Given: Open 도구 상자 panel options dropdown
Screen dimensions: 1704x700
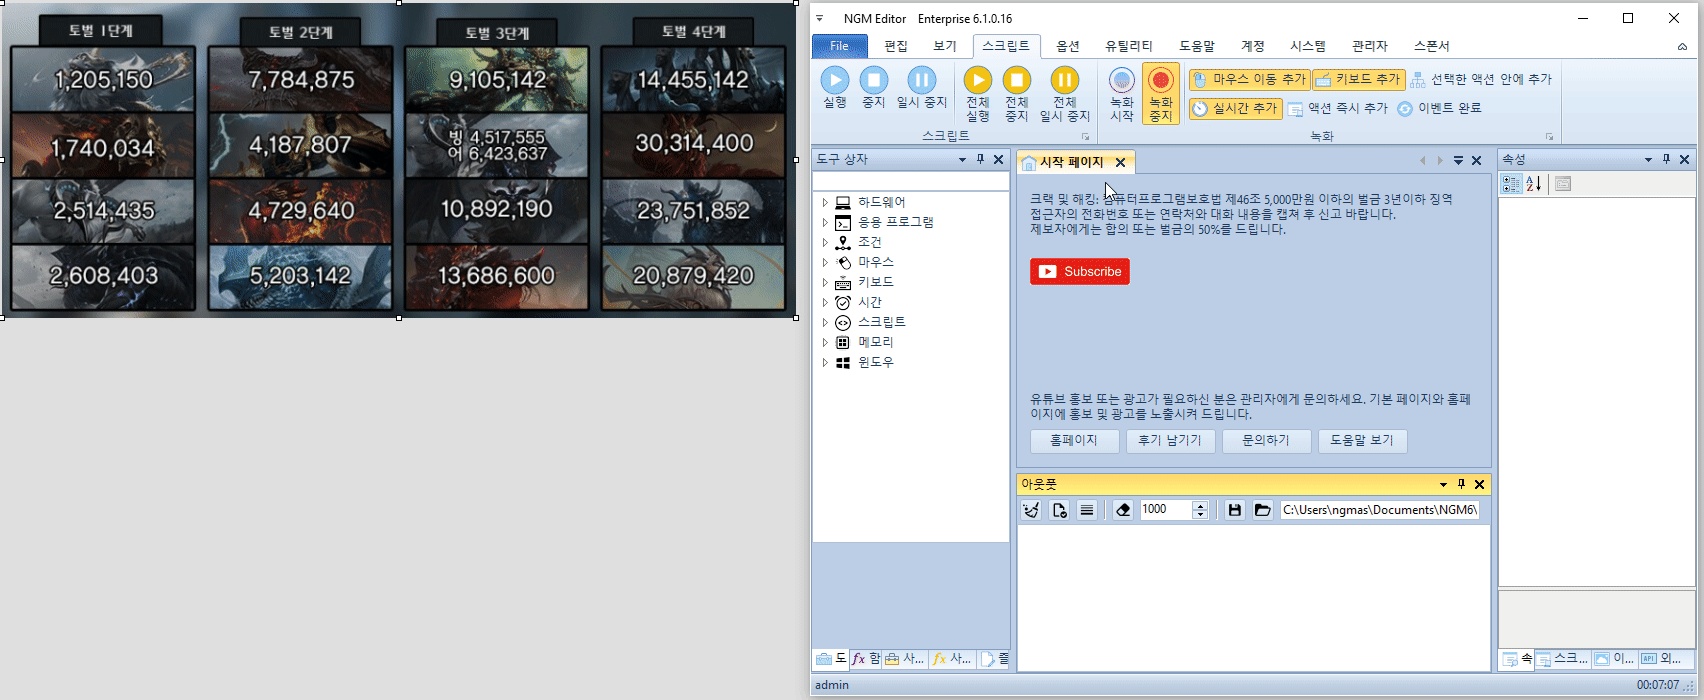Looking at the screenshot, I should pyautogui.click(x=962, y=160).
